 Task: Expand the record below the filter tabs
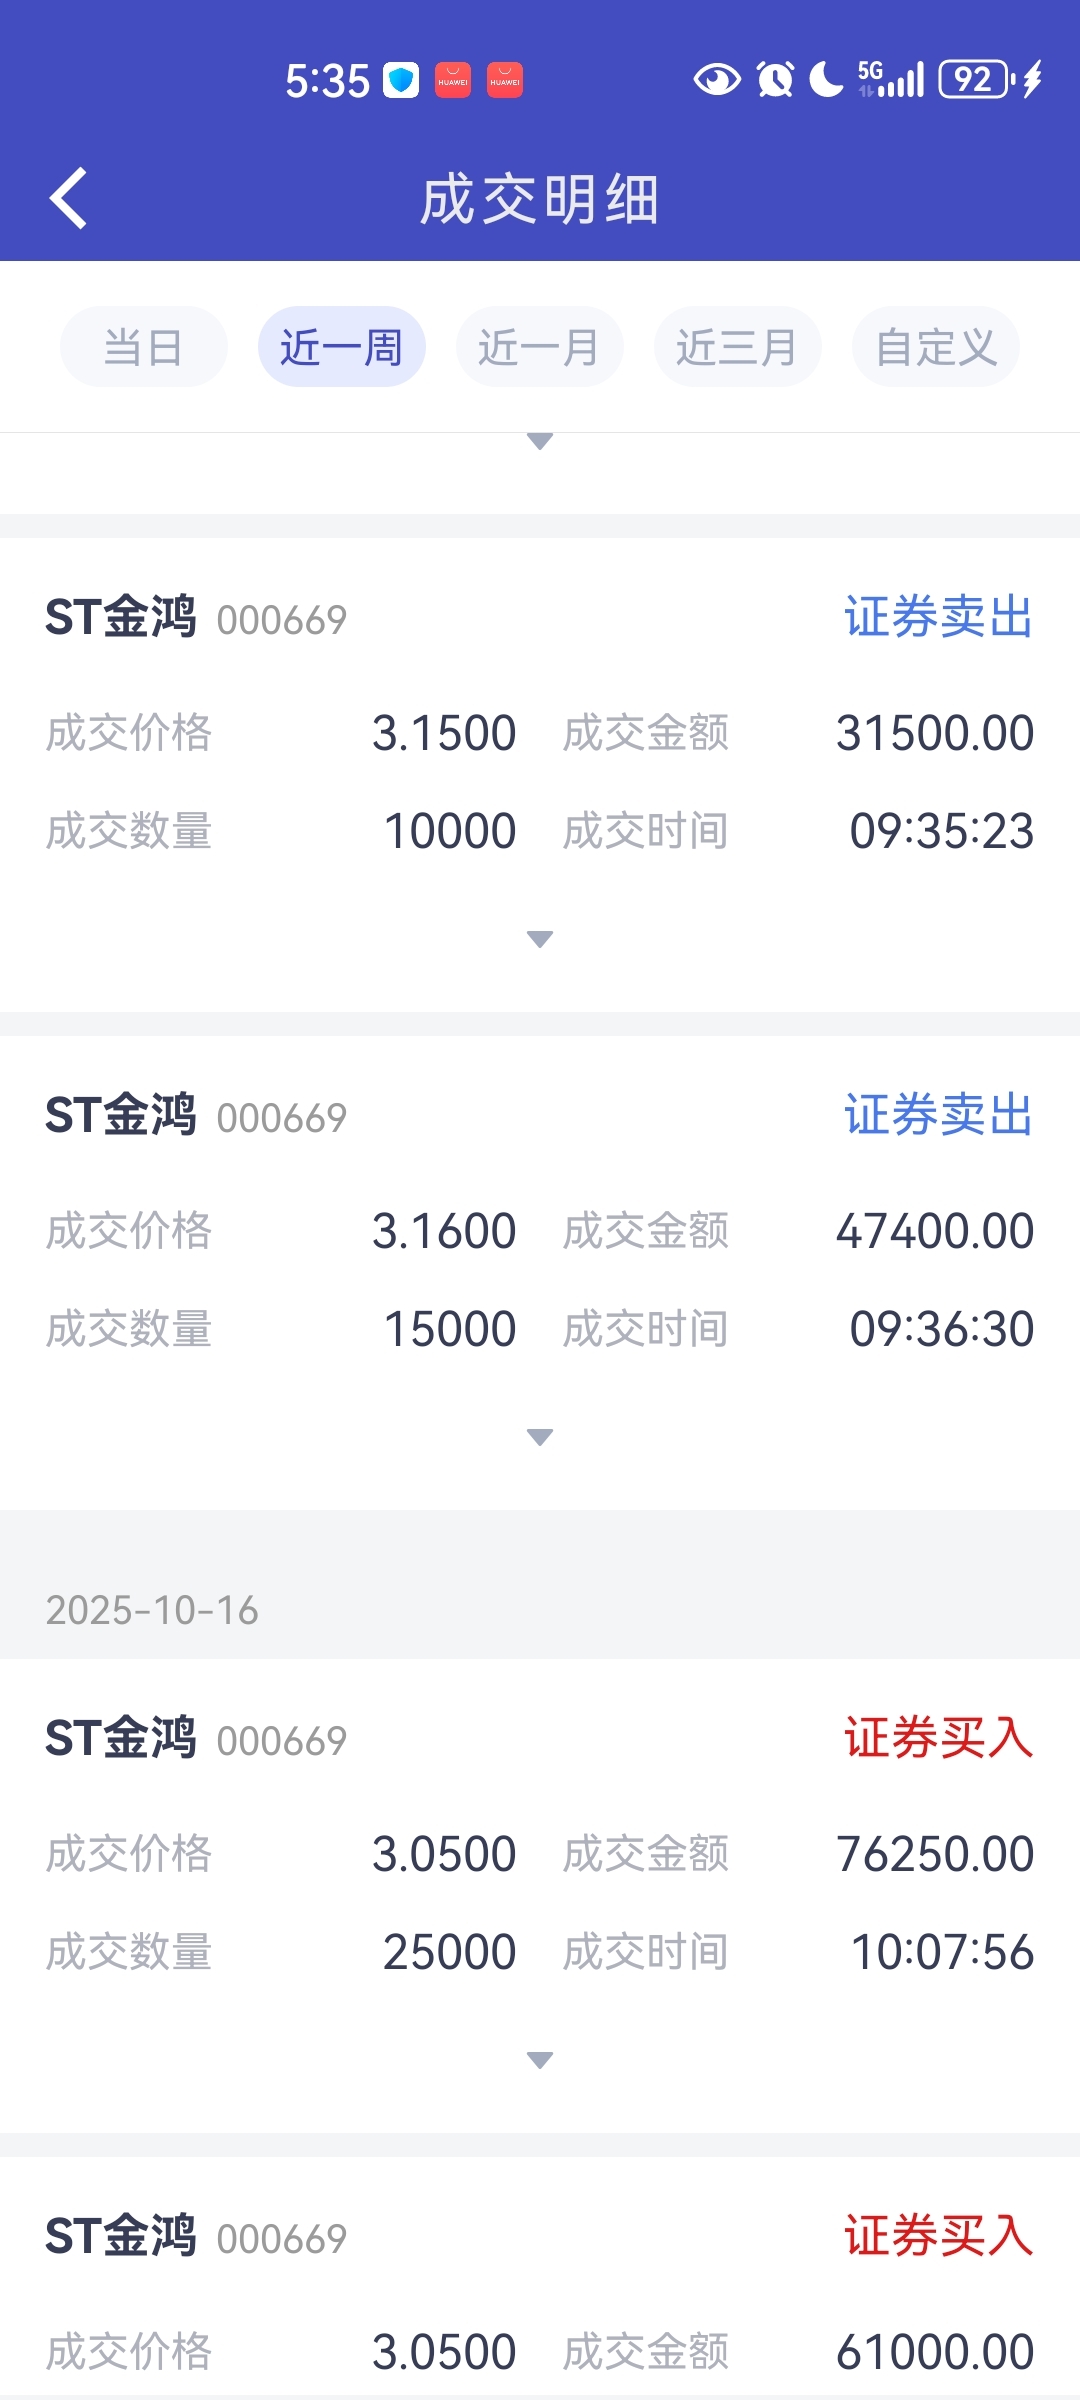(x=540, y=441)
